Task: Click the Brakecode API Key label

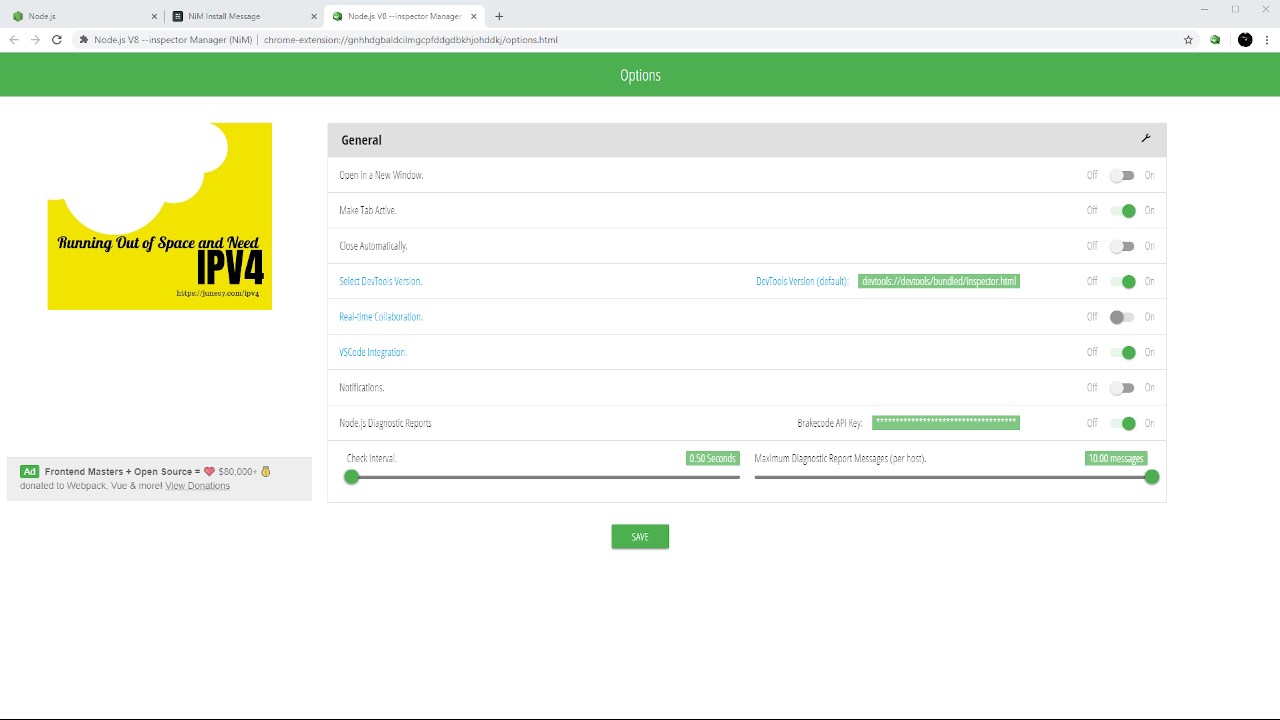Action: (830, 423)
